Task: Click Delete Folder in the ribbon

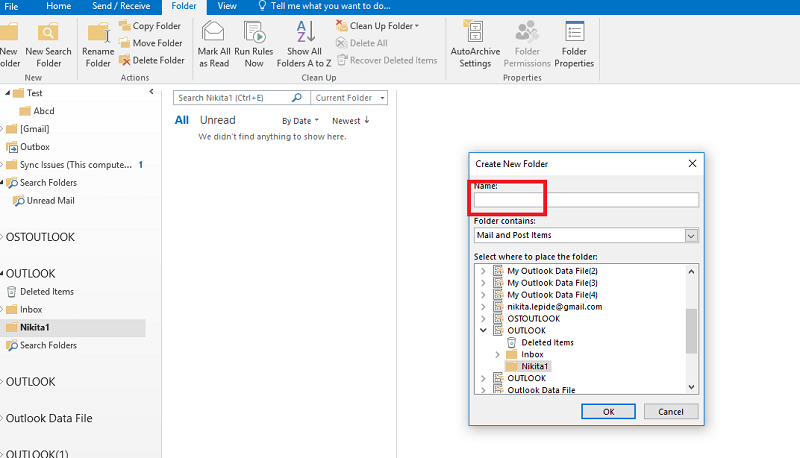Action: (x=152, y=60)
